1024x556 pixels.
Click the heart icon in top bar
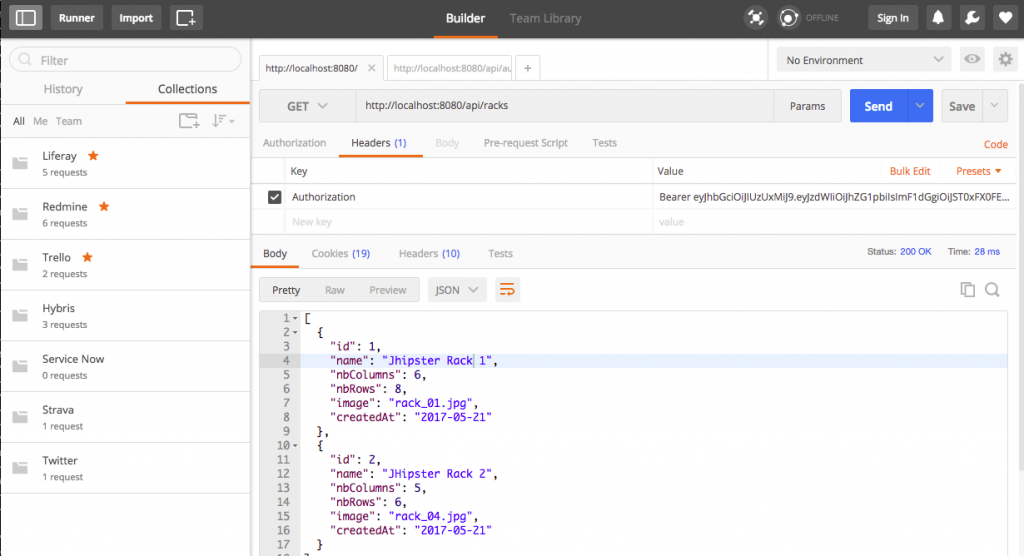1003,18
